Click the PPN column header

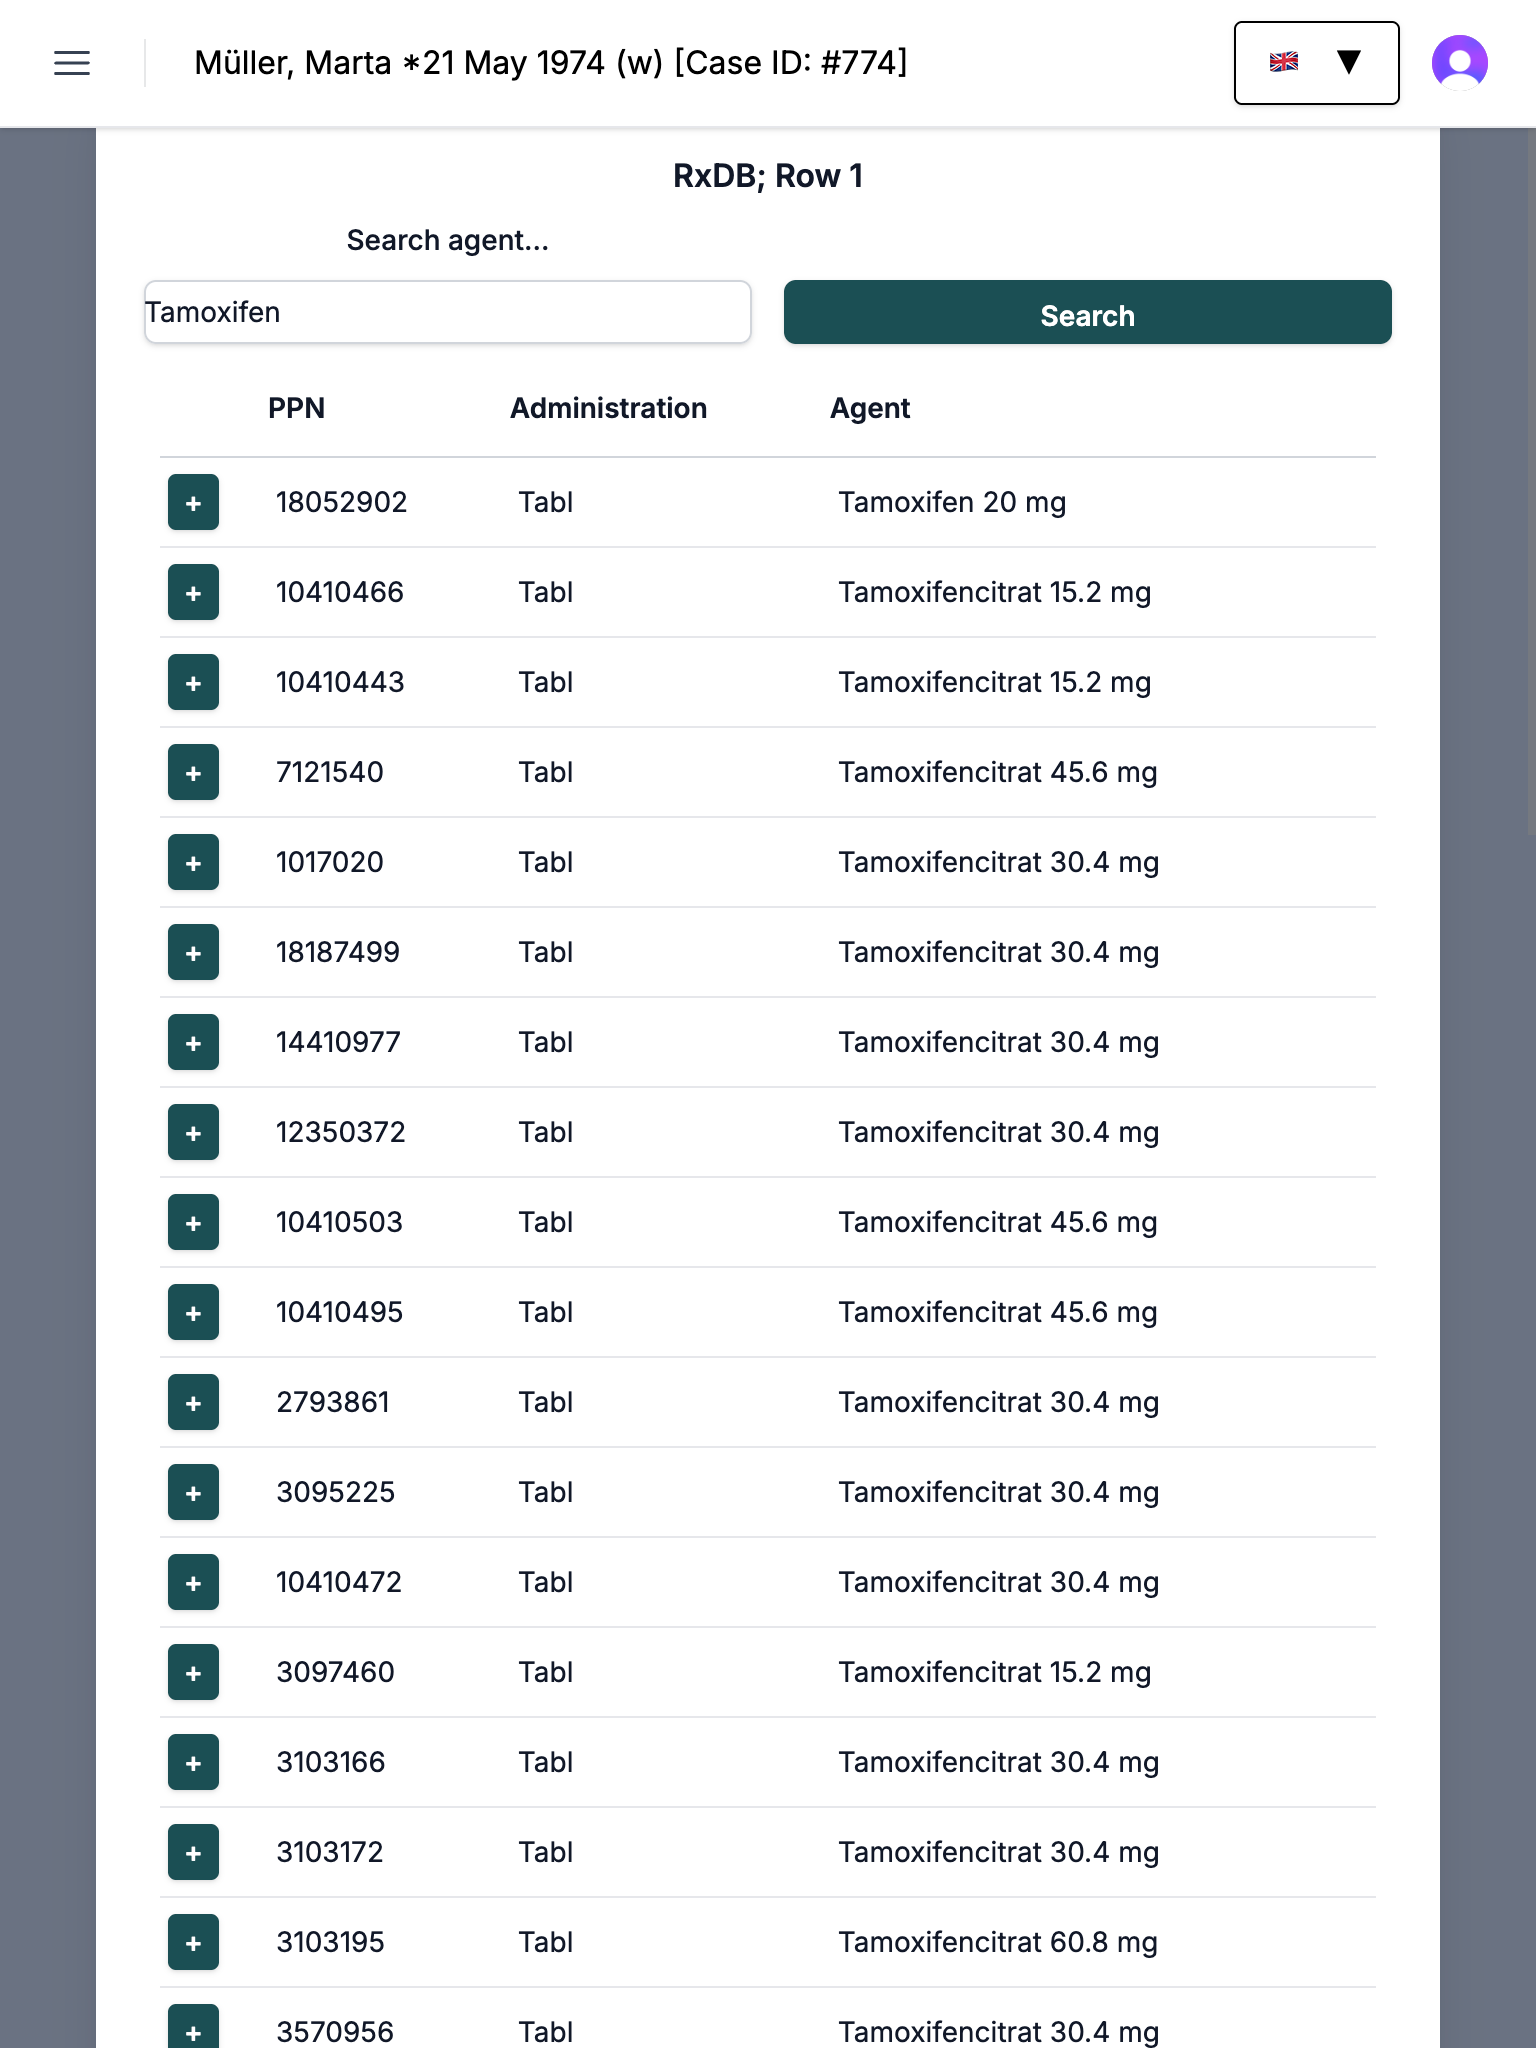(x=296, y=408)
